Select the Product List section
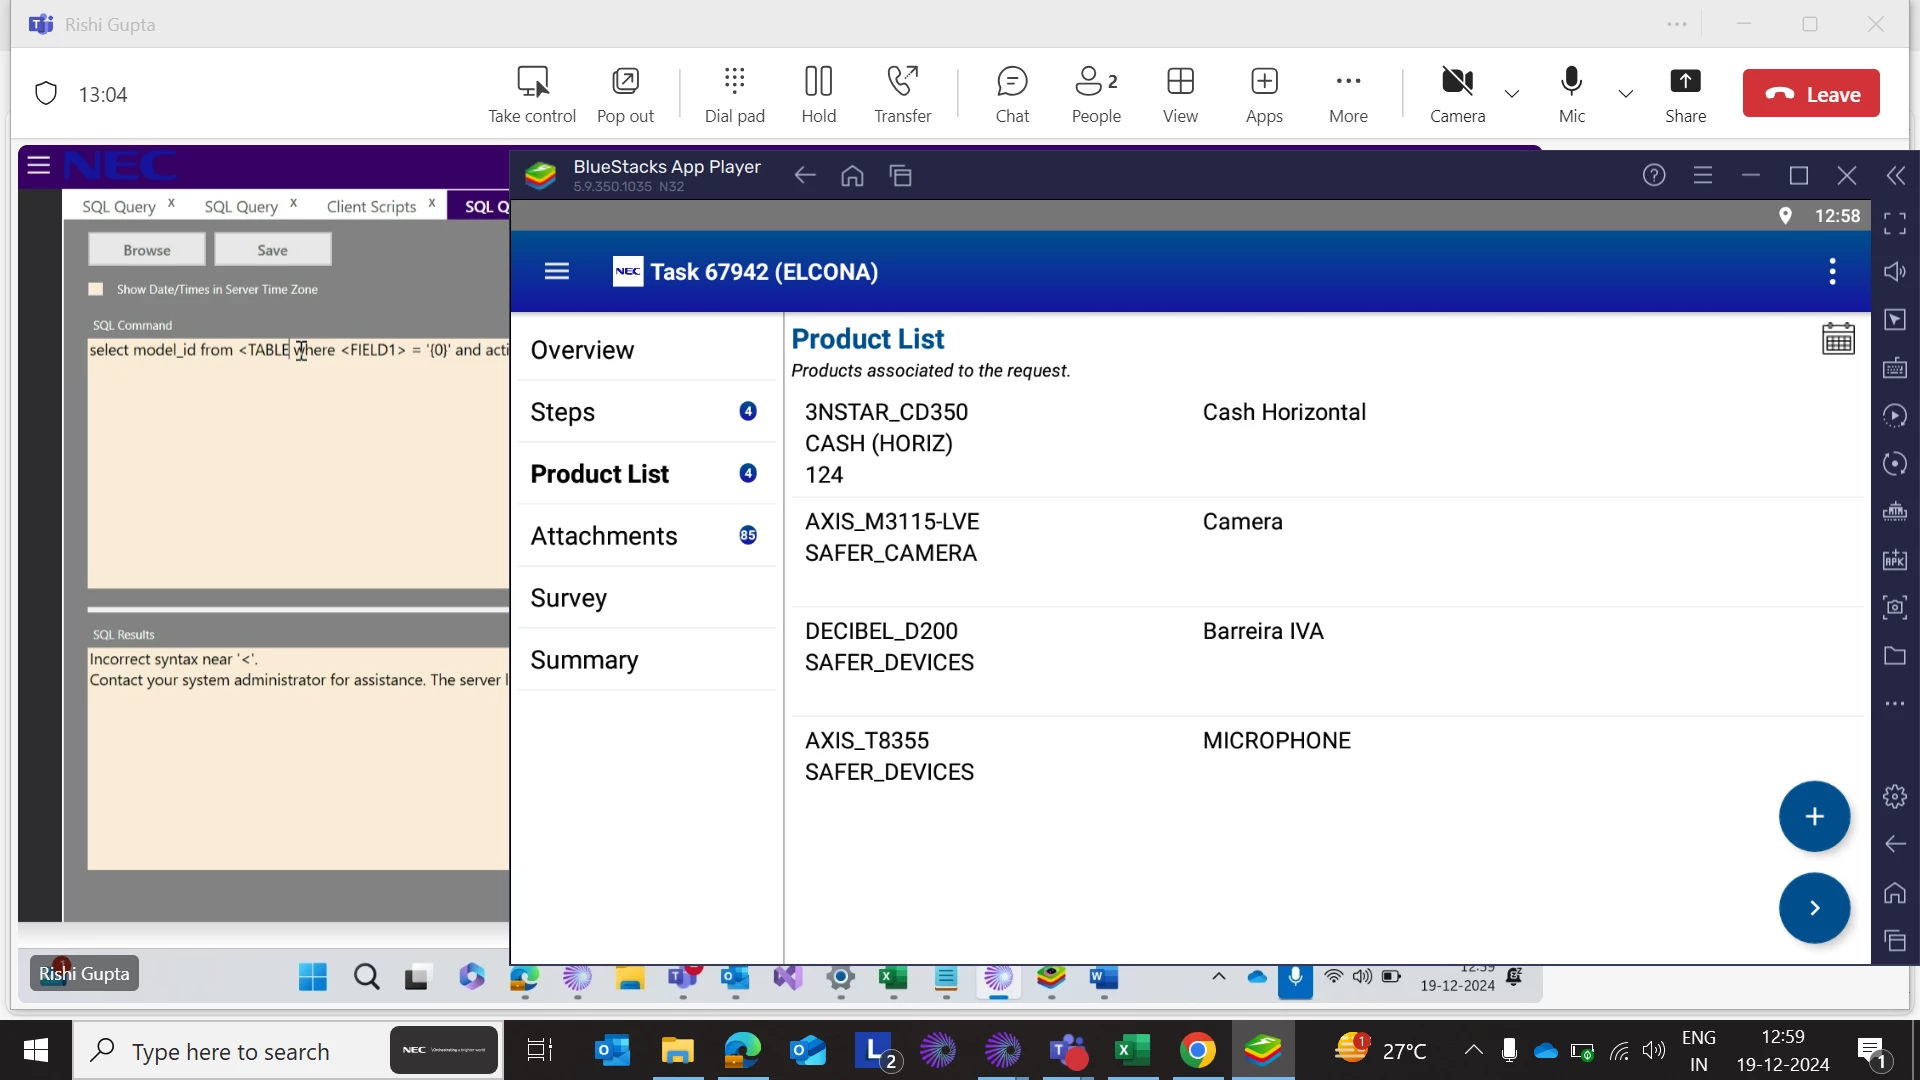This screenshot has width=1920, height=1080. point(646,474)
